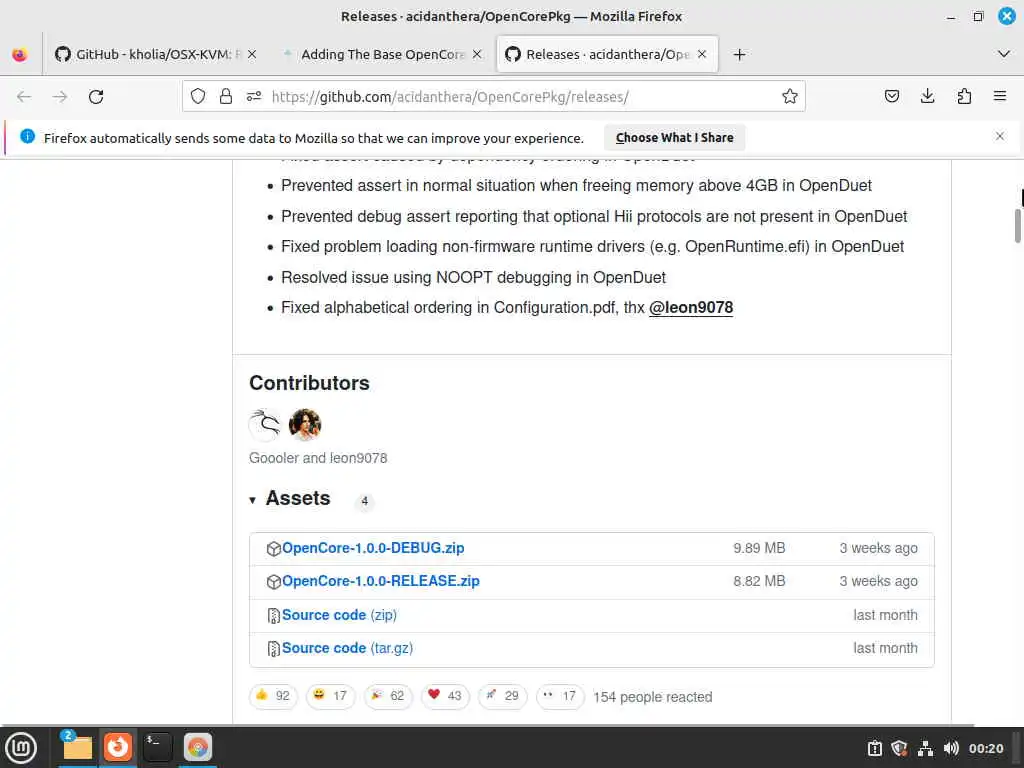Switch to GitHub kholia/OSX-KVM tab
Viewport: 1024px width, 768px height.
pyautogui.click(x=154, y=54)
